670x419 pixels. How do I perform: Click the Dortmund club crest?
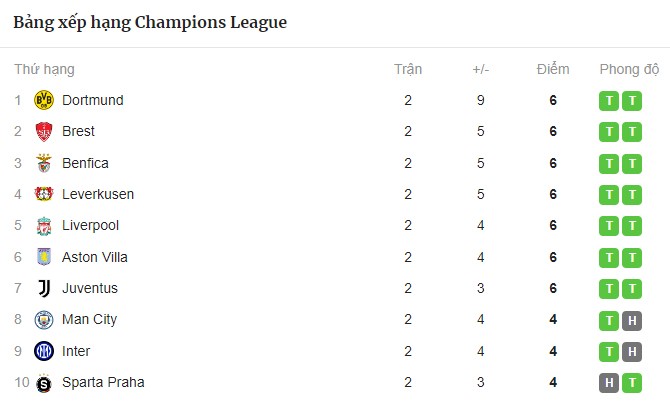[x=44, y=100]
